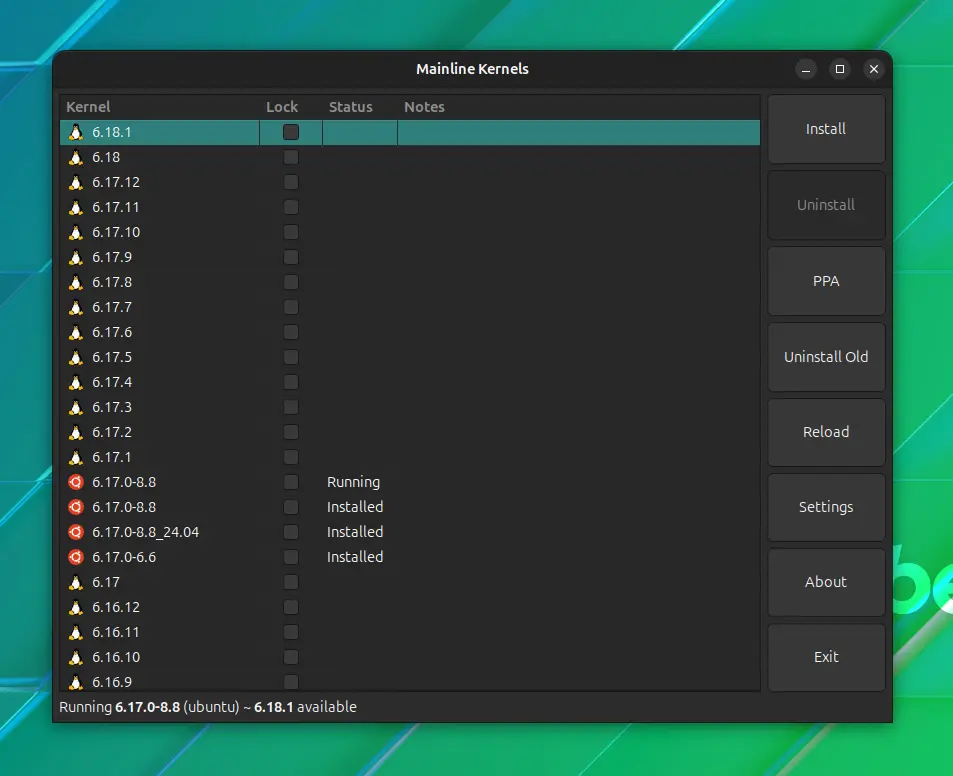Screen dimensions: 953x776
Task: Click the Tux icon beside kernel 6.18.1
Action: pos(76,131)
